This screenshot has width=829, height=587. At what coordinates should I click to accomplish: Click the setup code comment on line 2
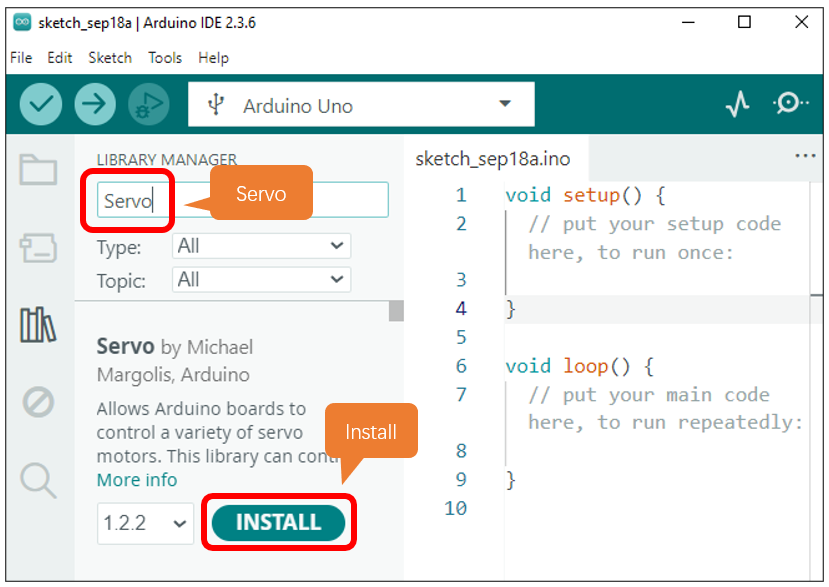pyautogui.click(x=655, y=238)
